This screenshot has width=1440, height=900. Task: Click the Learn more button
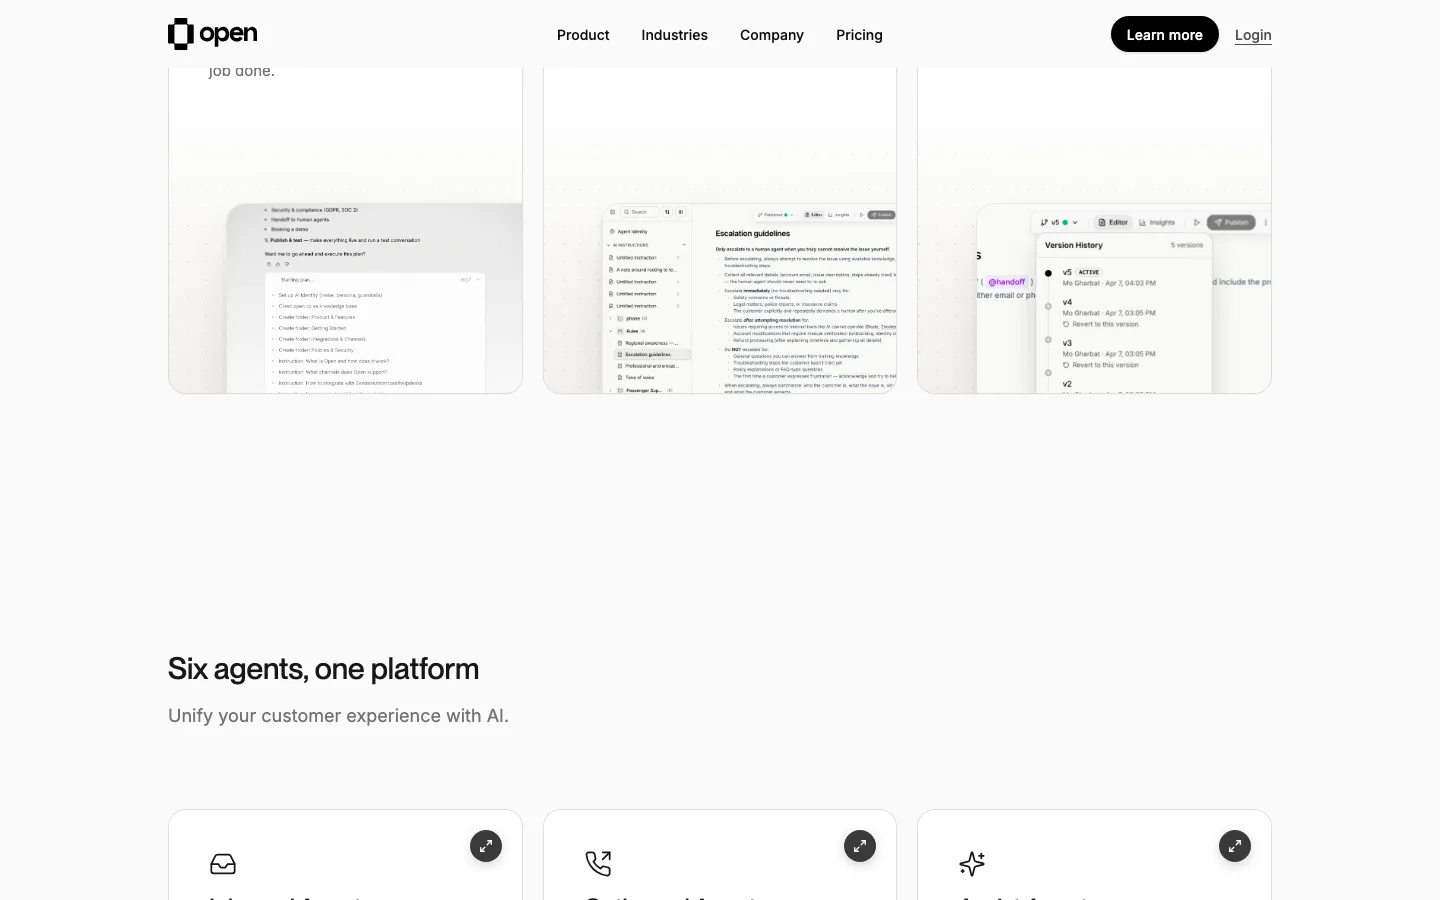[1165, 34]
